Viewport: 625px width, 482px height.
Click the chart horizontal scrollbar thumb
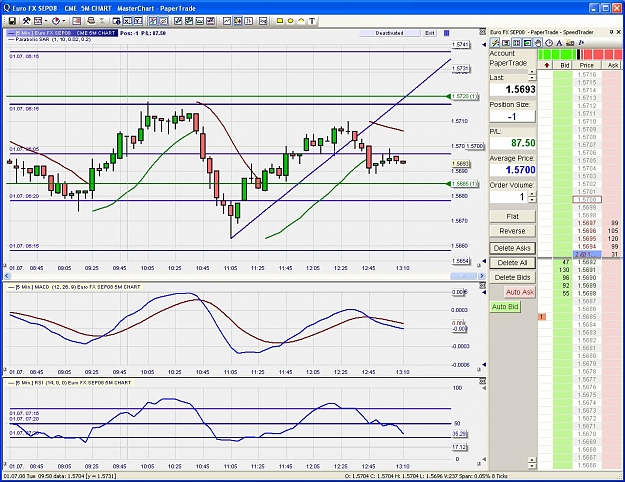click(463, 275)
